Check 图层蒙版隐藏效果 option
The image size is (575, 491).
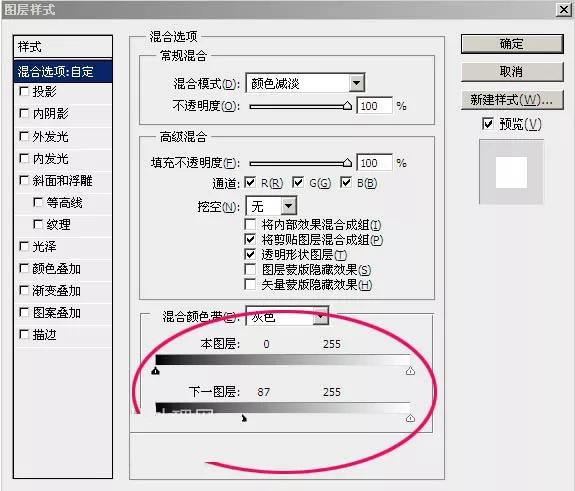(250, 270)
